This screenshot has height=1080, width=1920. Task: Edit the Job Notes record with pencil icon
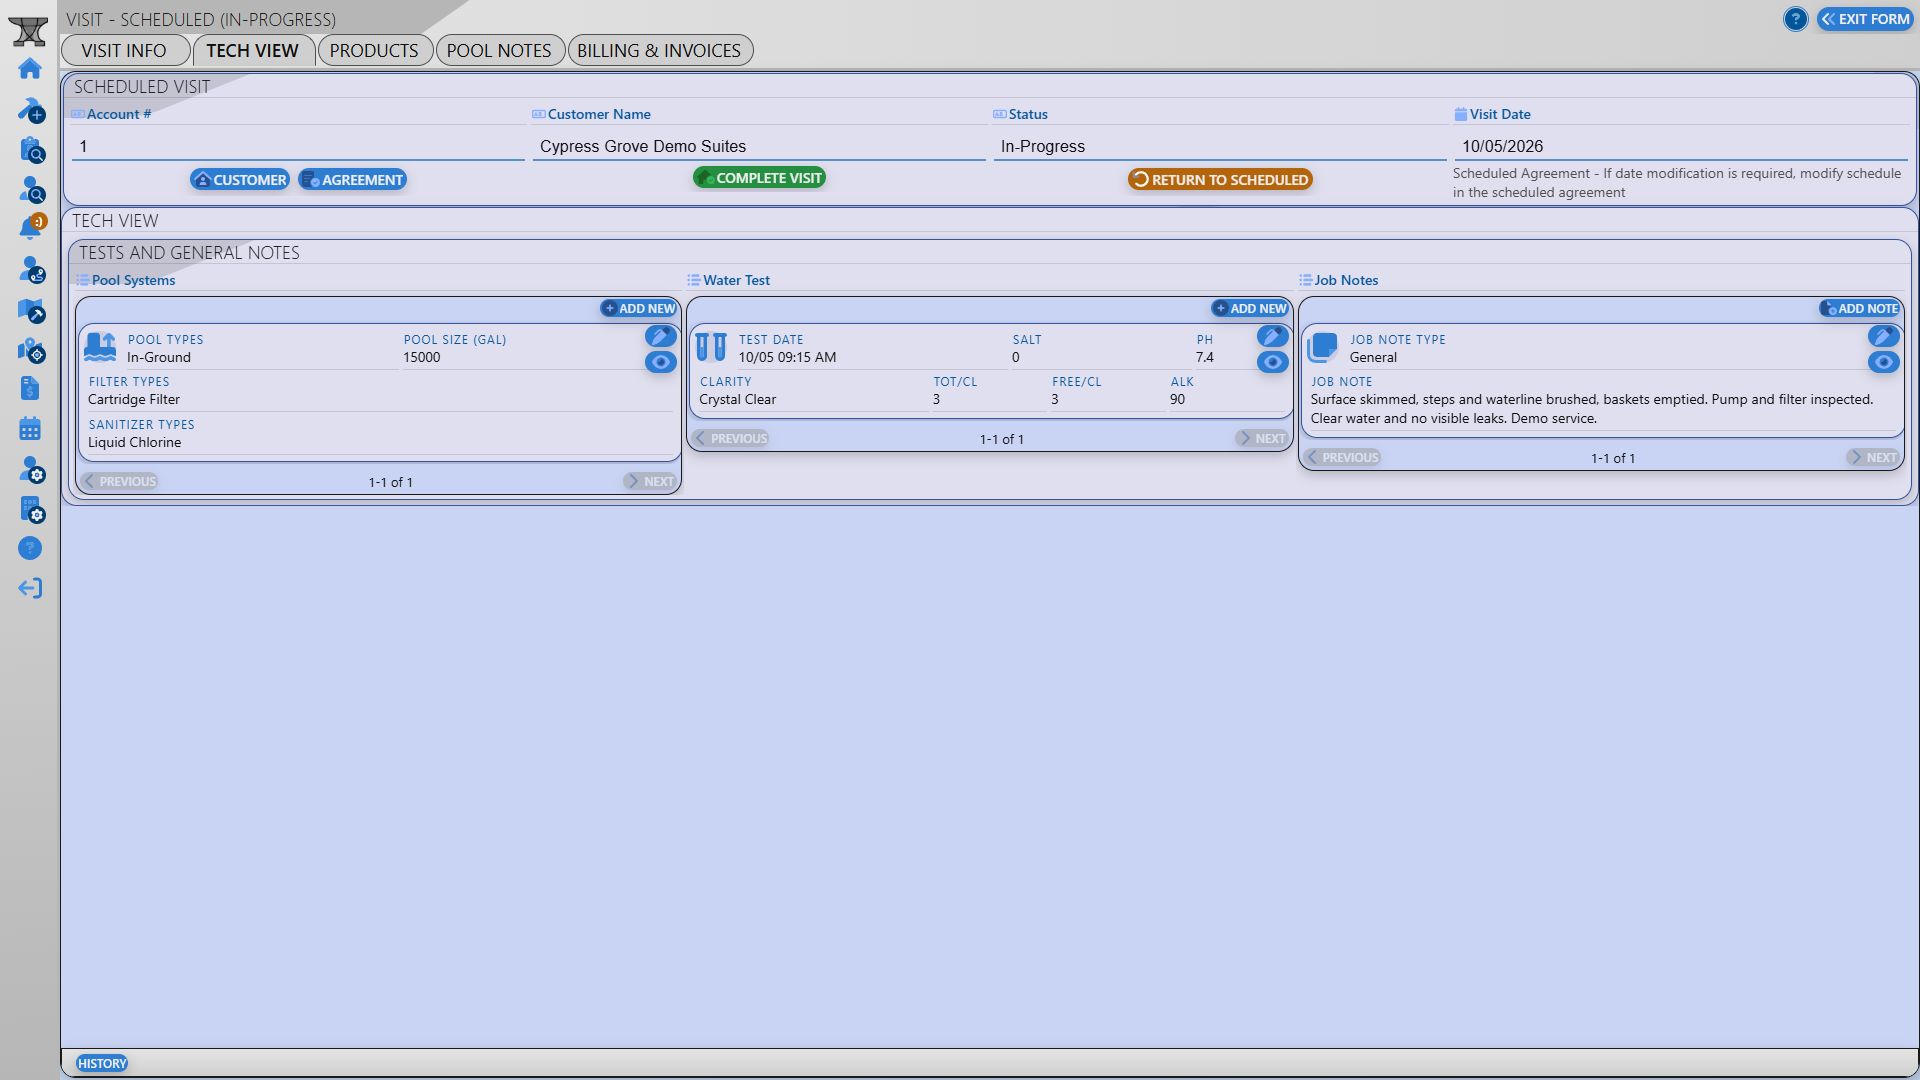point(1883,336)
